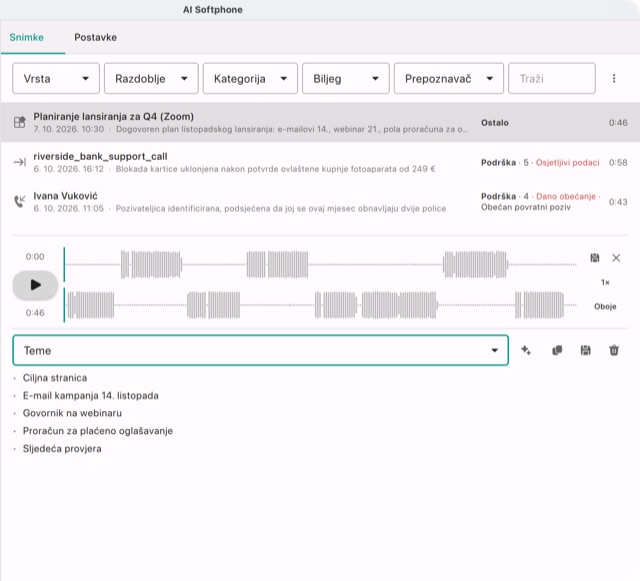Open the Teme view selector dropdown
This screenshot has width=640, height=581.
click(260, 350)
